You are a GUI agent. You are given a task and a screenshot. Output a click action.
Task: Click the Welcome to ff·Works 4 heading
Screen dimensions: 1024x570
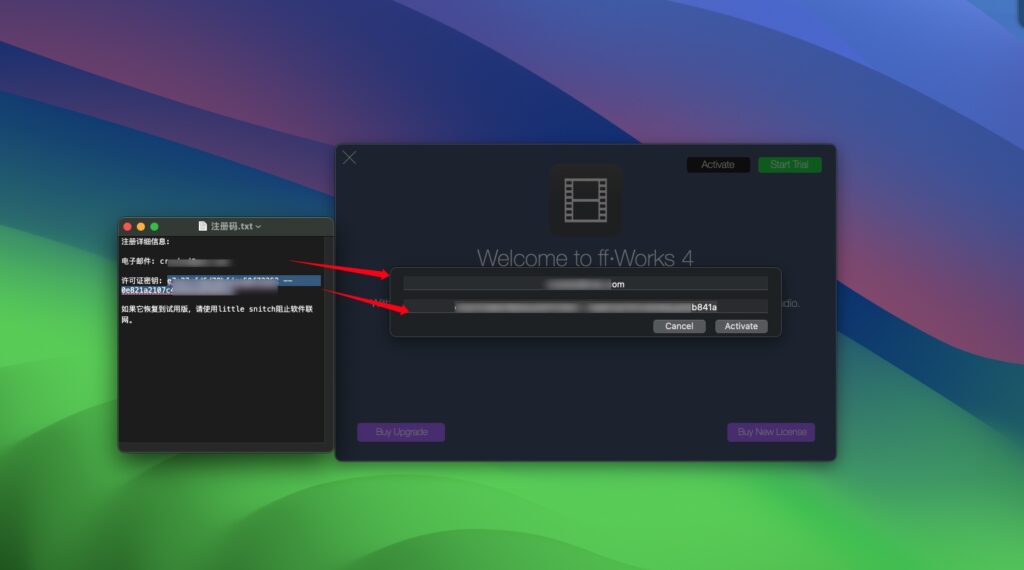coord(585,258)
